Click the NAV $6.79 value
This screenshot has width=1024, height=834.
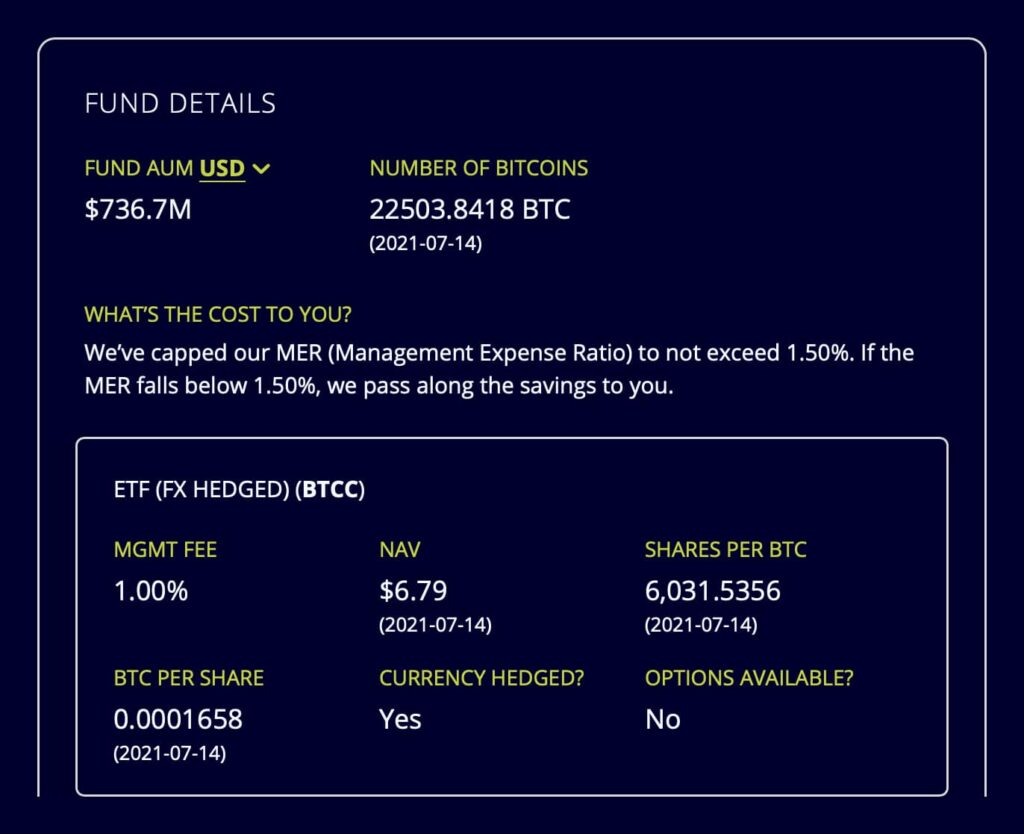pos(413,591)
